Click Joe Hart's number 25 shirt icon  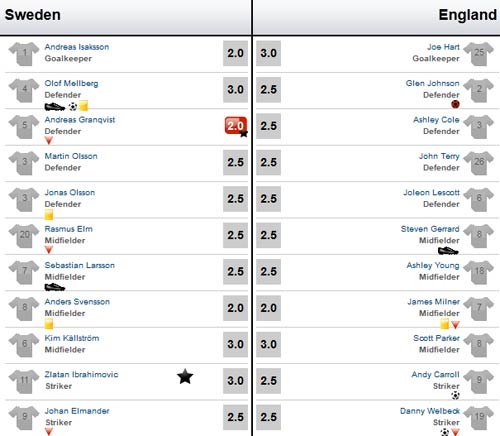tap(479, 54)
